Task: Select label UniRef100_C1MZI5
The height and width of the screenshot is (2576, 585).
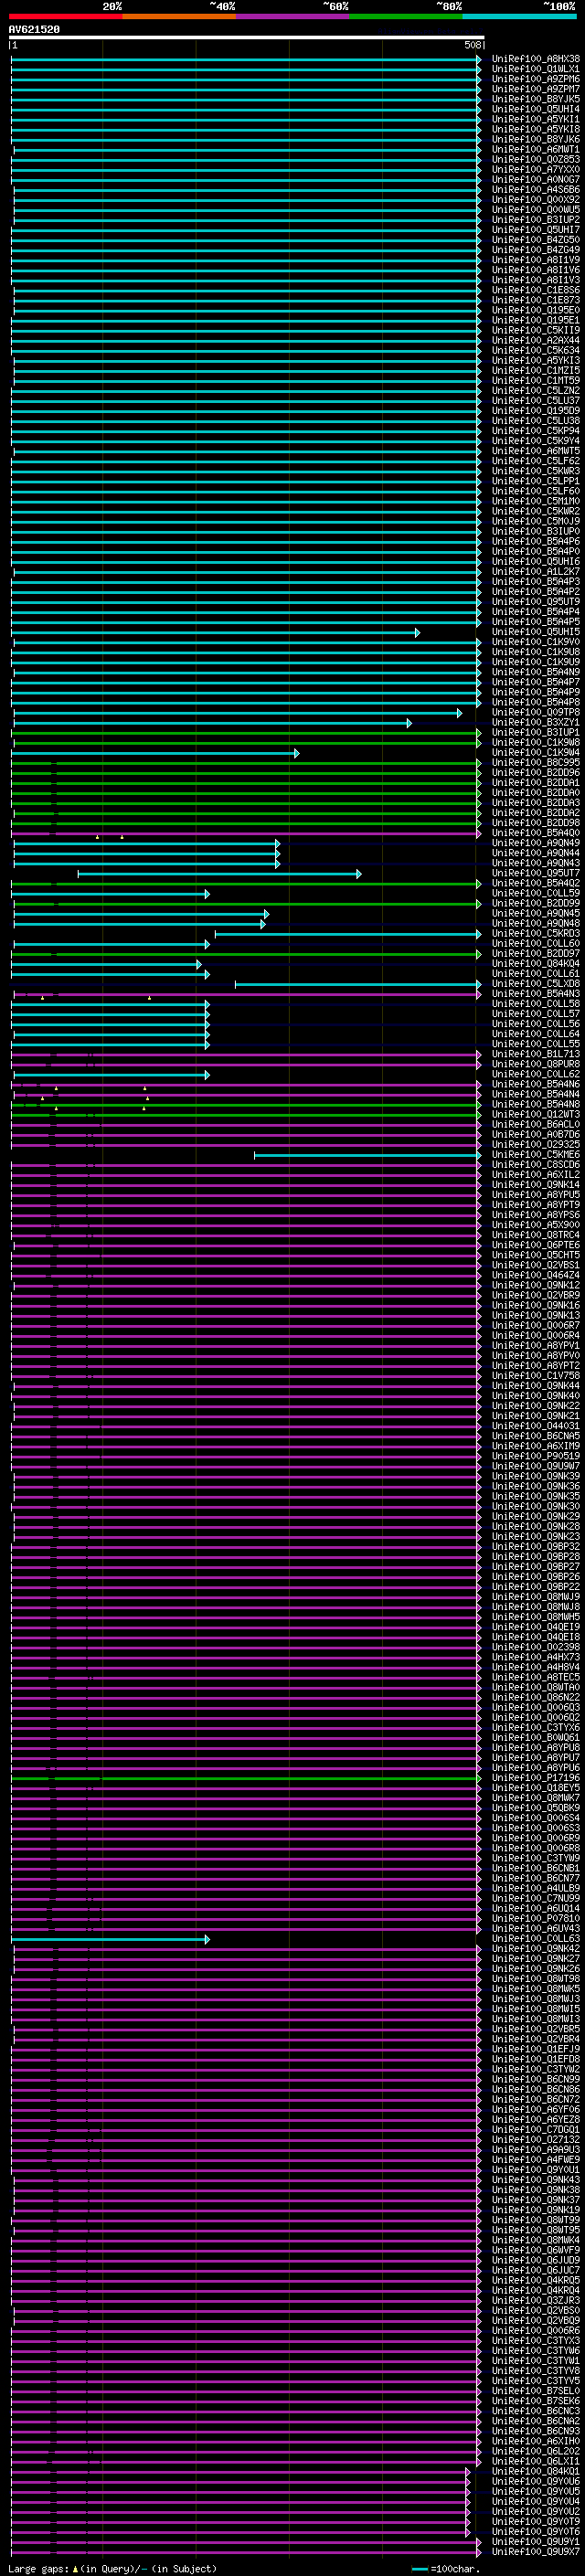Action: [x=535, y=371]
